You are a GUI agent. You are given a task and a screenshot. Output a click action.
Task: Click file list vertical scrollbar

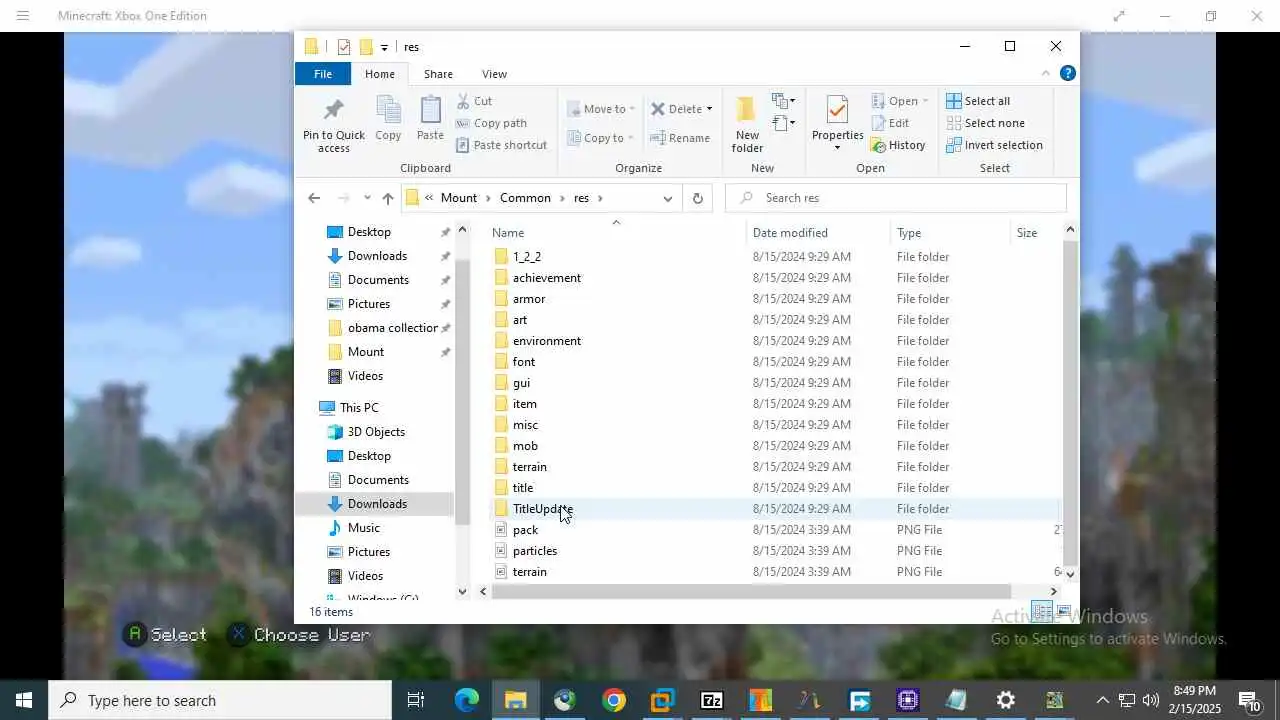[1070, 403]
